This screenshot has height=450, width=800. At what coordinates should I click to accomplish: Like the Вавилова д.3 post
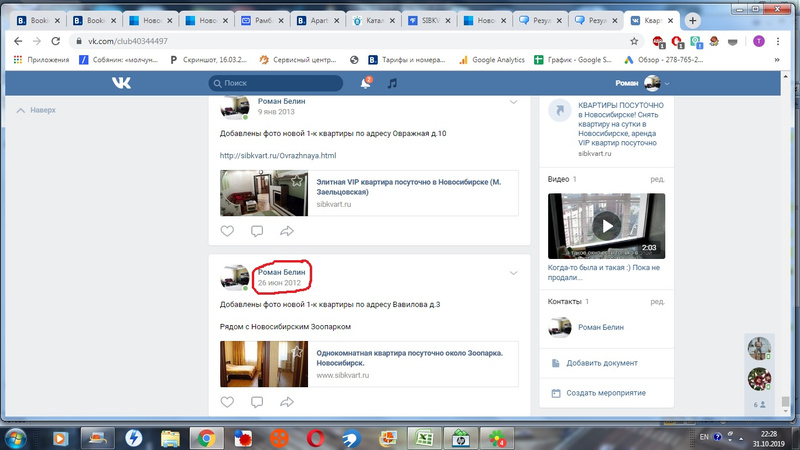tap(227, 402)
